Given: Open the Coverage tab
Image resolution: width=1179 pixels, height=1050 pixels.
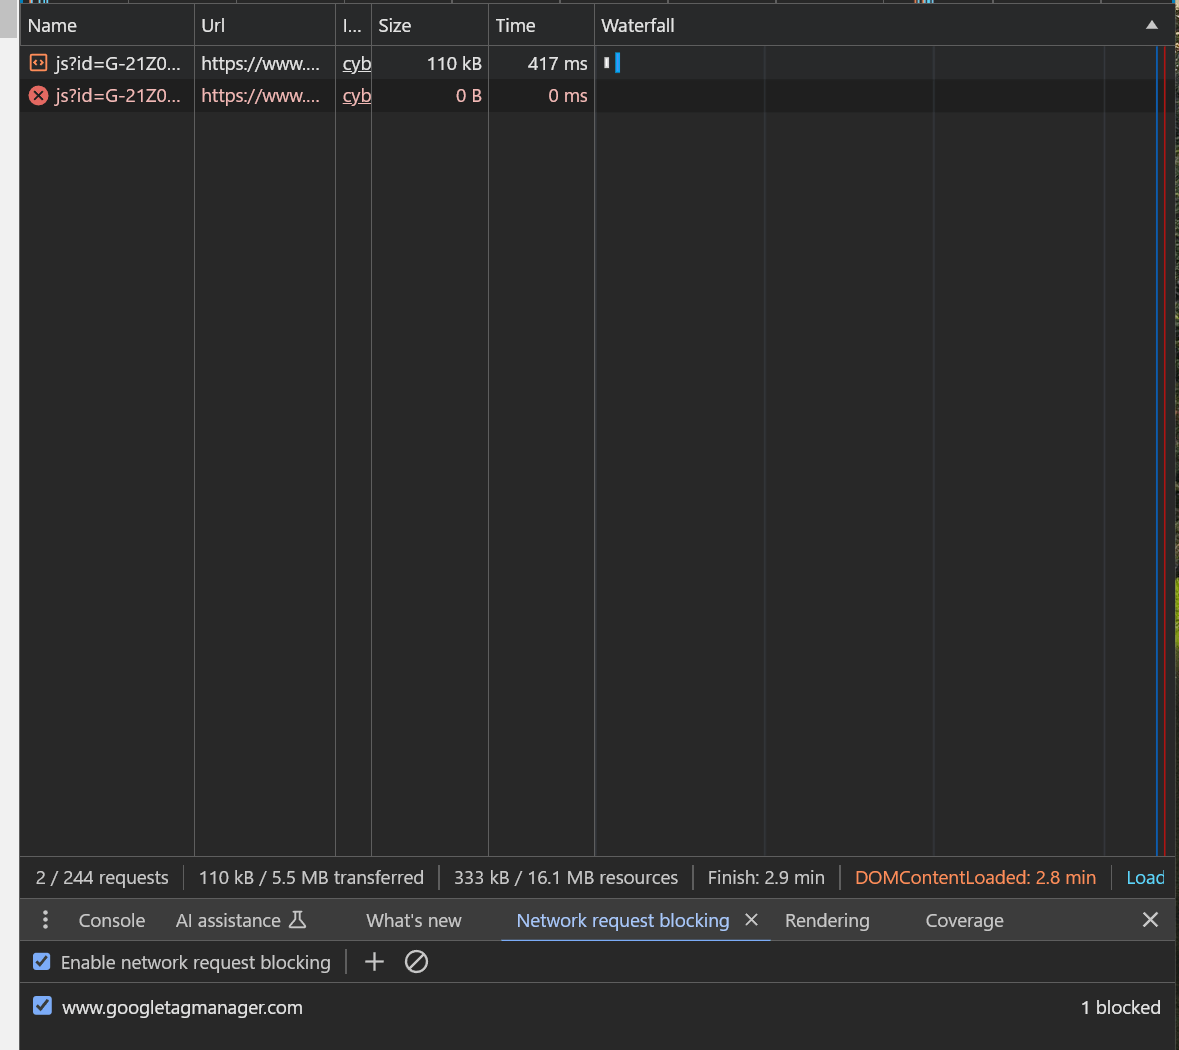Looking at the screenshot, I should click(964, 921).
